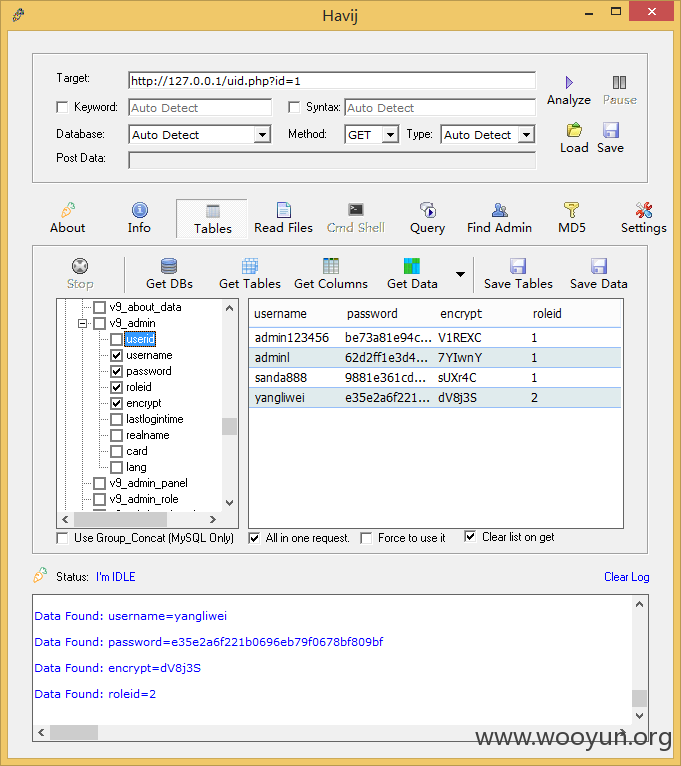Switch to the Tables tab
Viewport: 681px width, 766px height.
click(212, 219)
